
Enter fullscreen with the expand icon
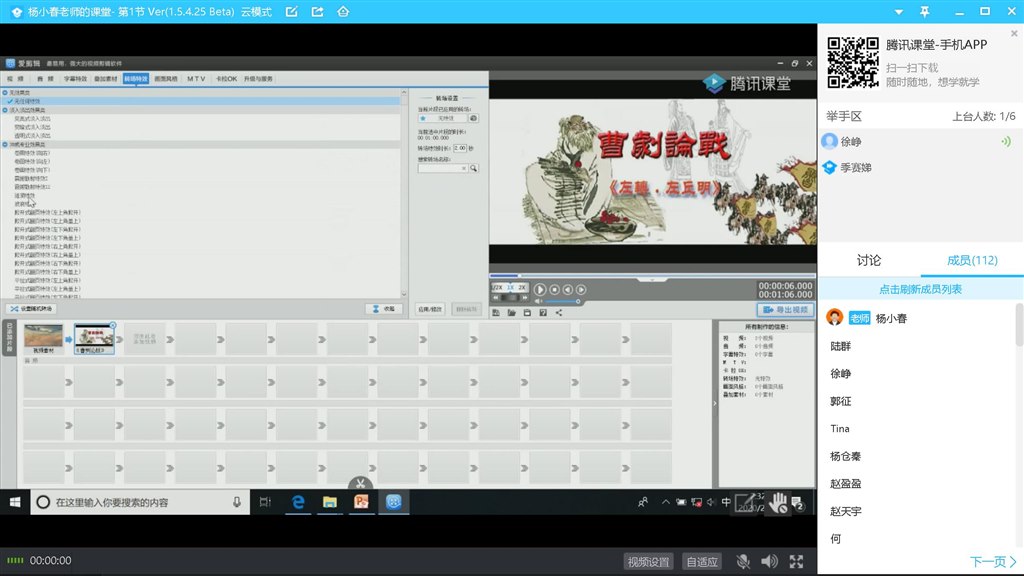[796, 562]
